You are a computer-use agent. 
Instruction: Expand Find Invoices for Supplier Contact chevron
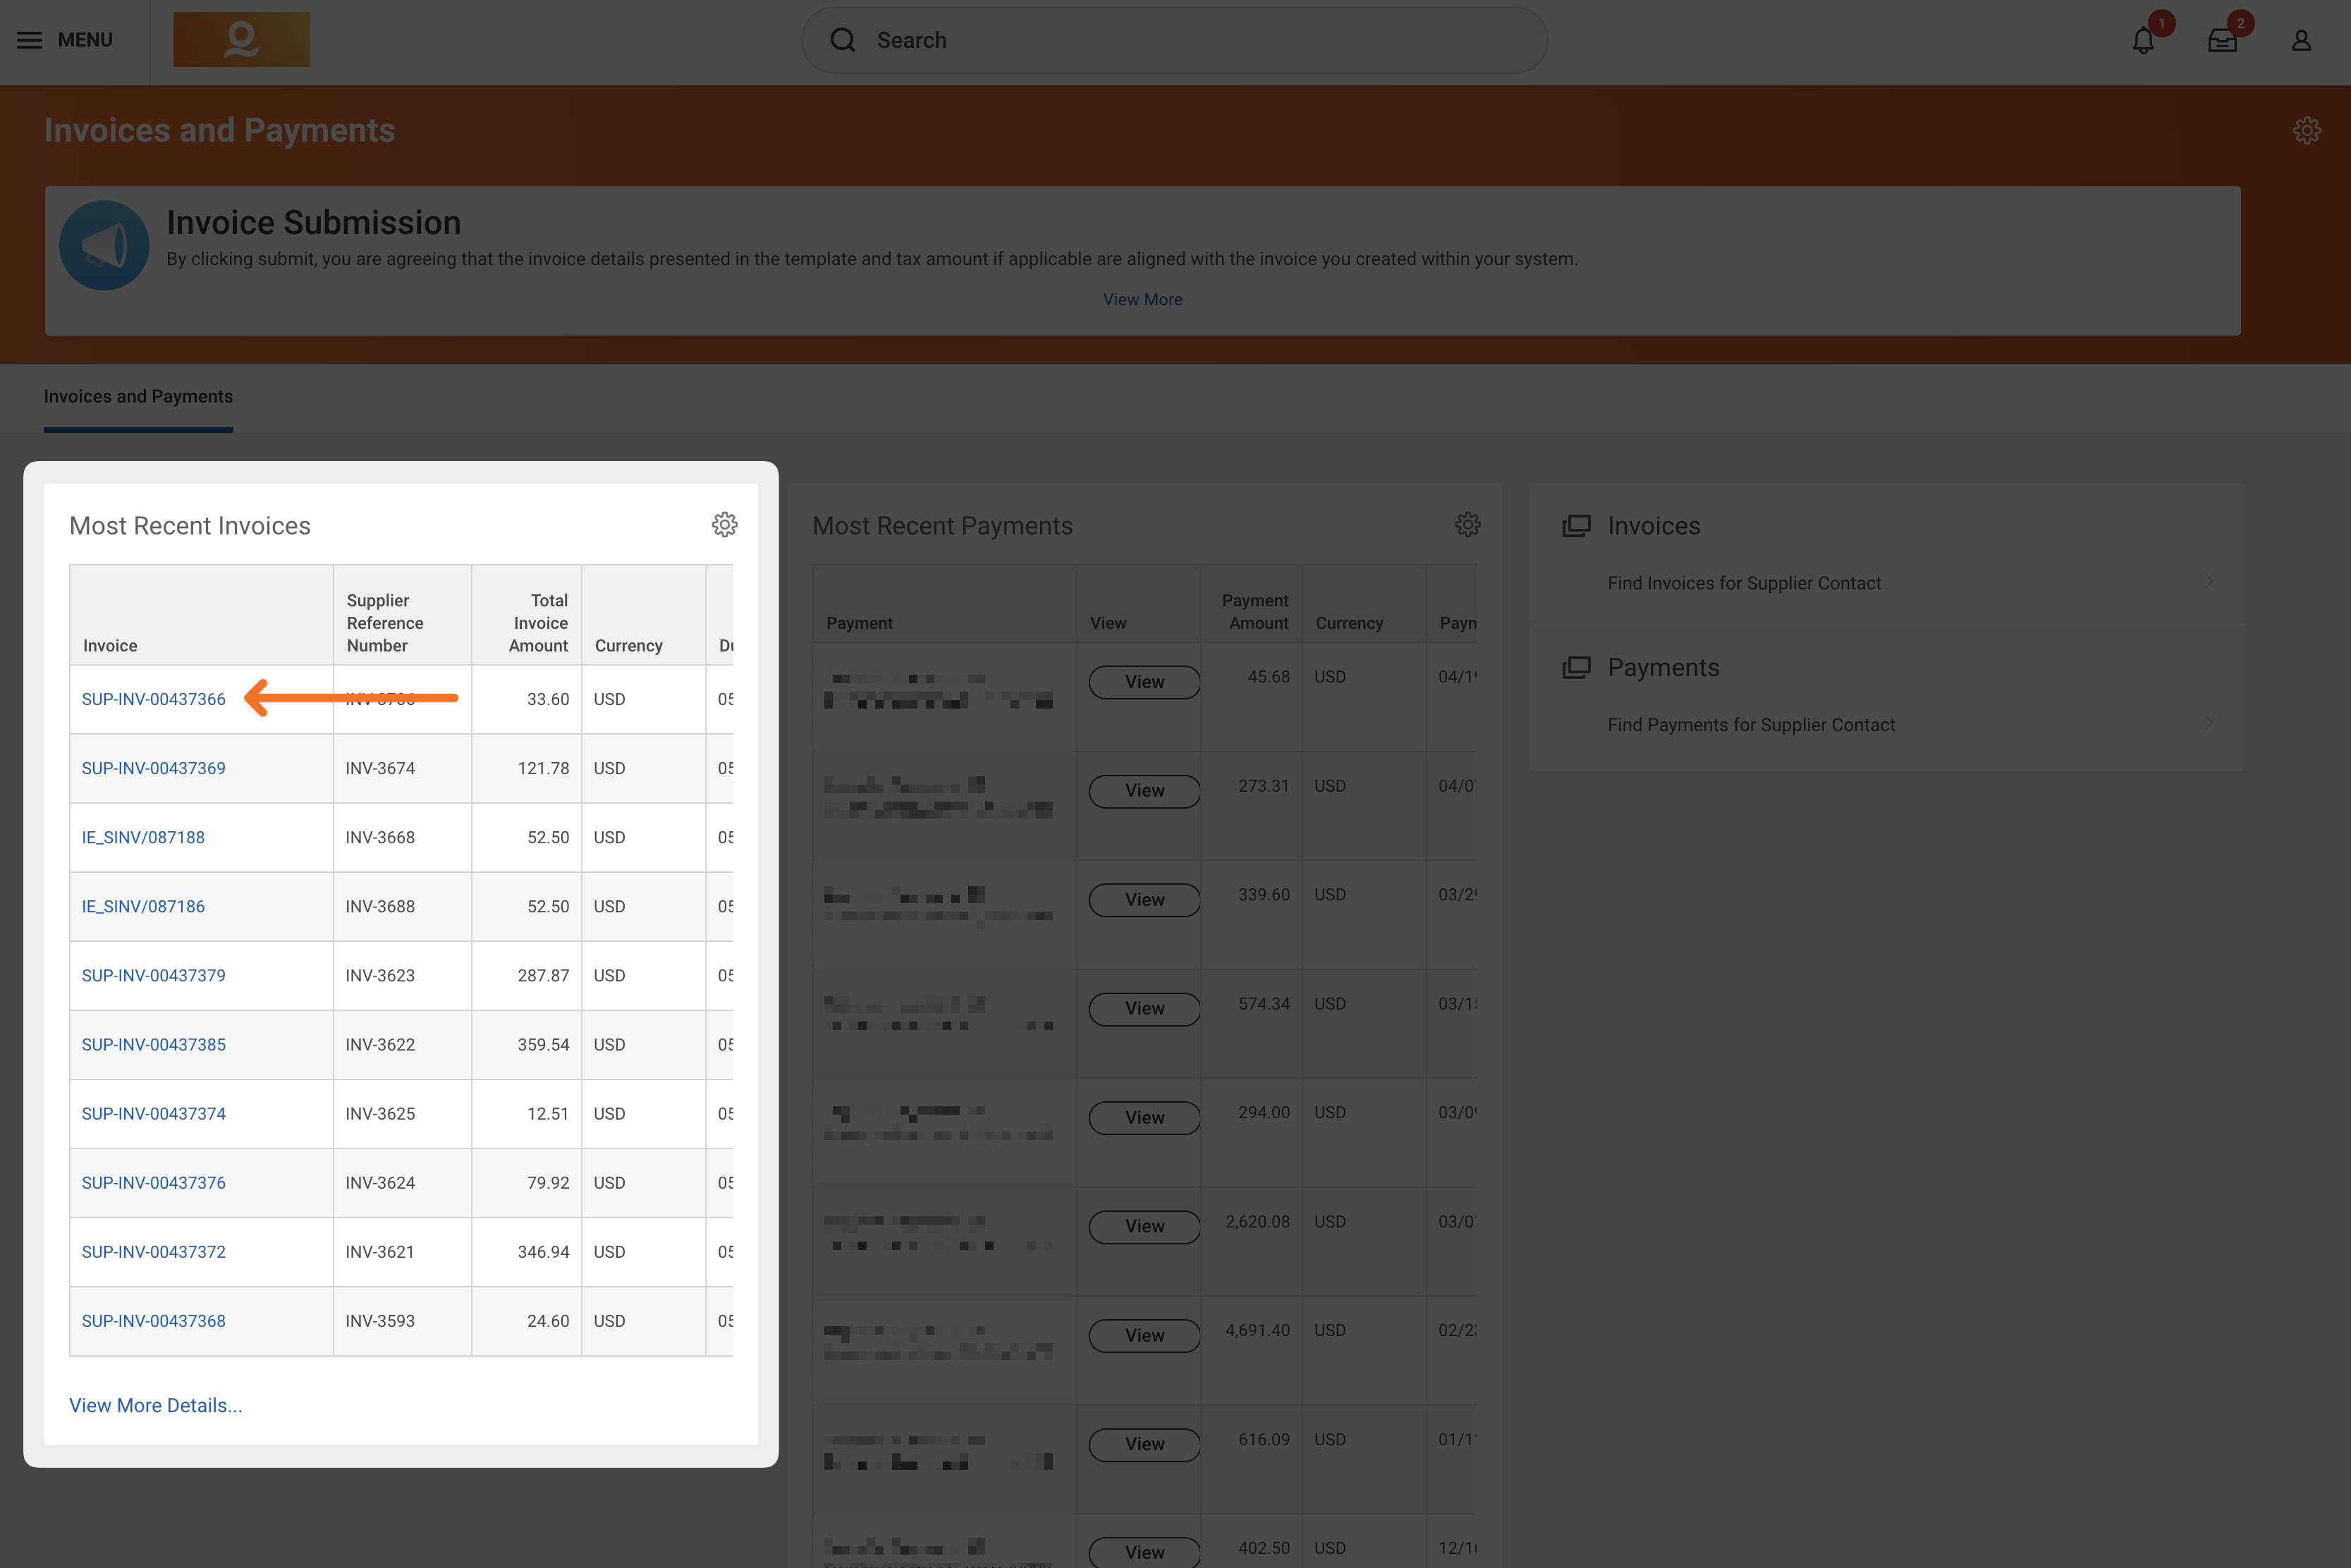pos(2209,581)
